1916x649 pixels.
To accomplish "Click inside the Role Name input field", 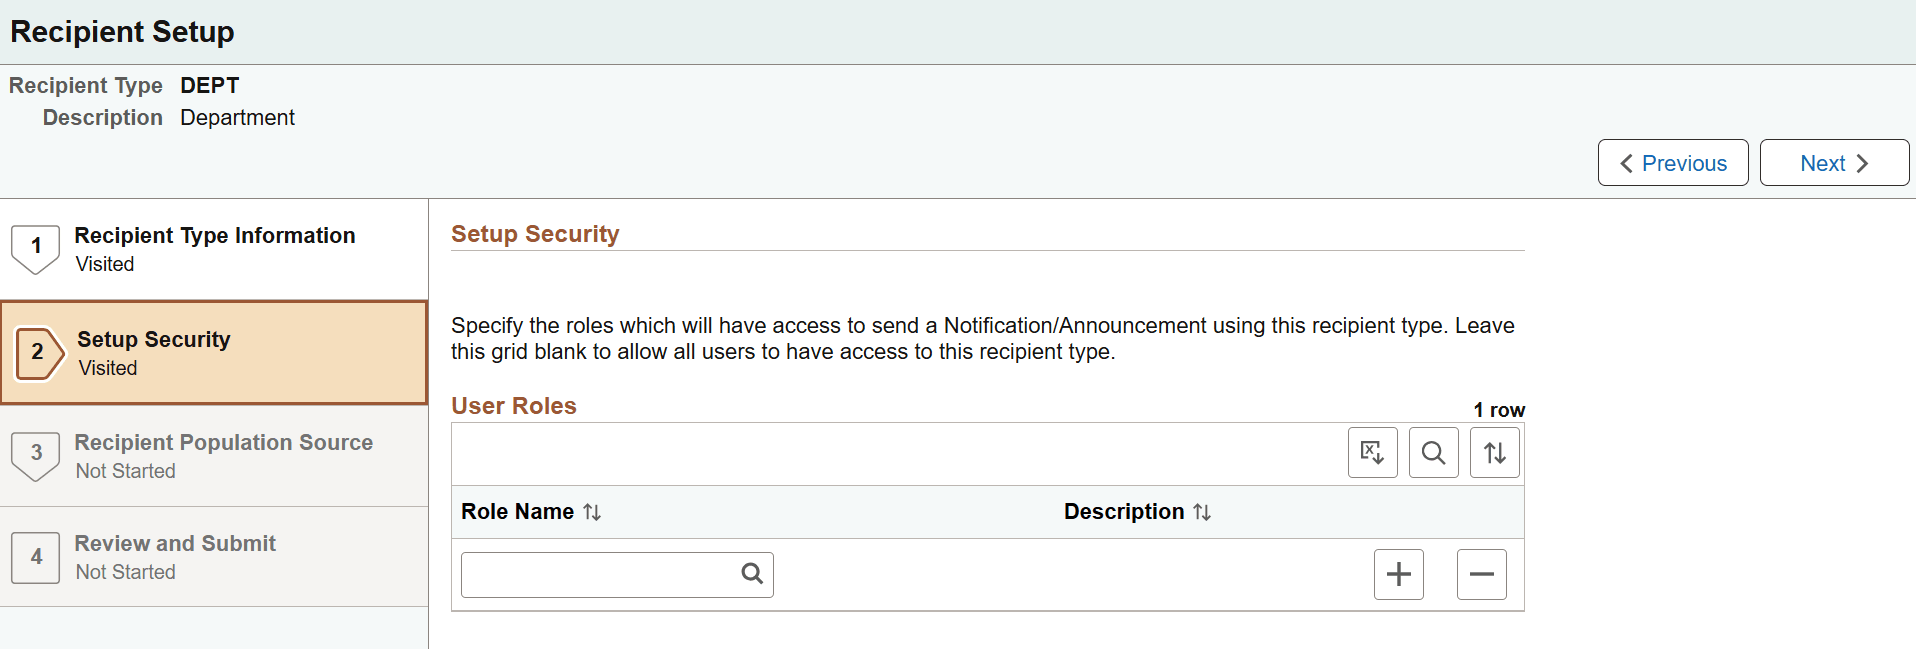I will point(600,573).
